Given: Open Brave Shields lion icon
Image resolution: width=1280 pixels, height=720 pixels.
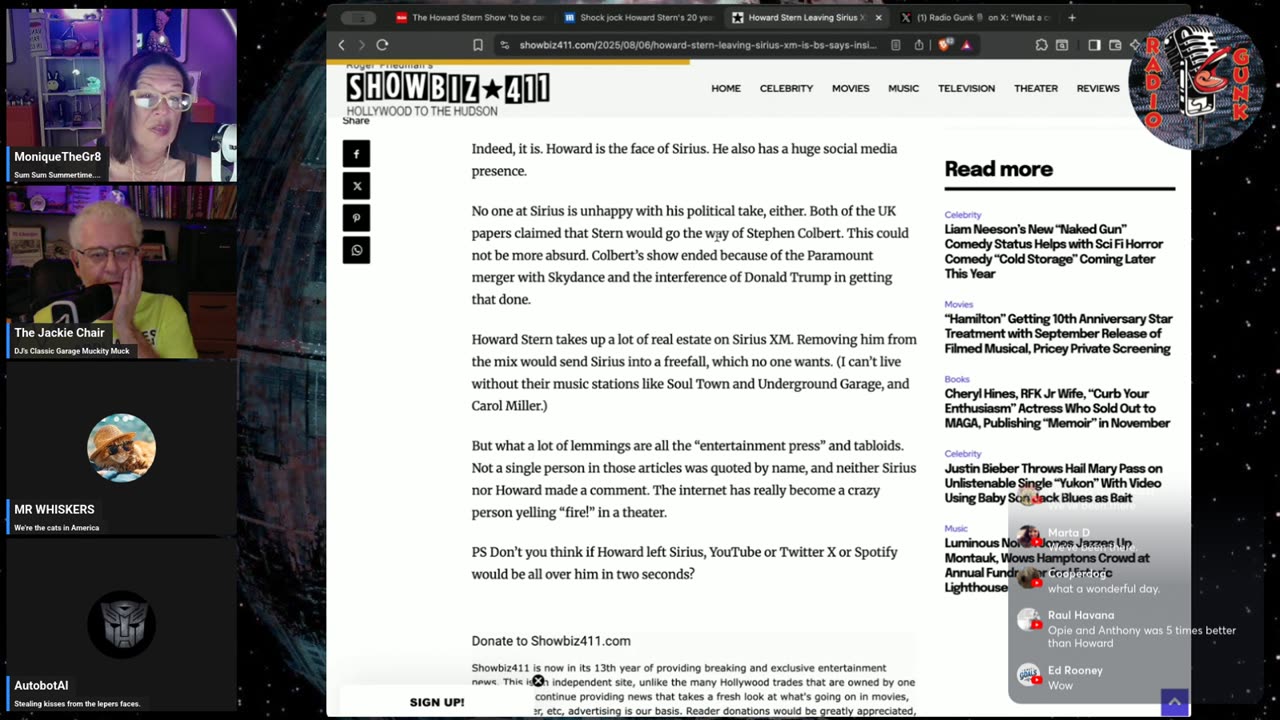Looking at the screenshot, I should 945,45.
